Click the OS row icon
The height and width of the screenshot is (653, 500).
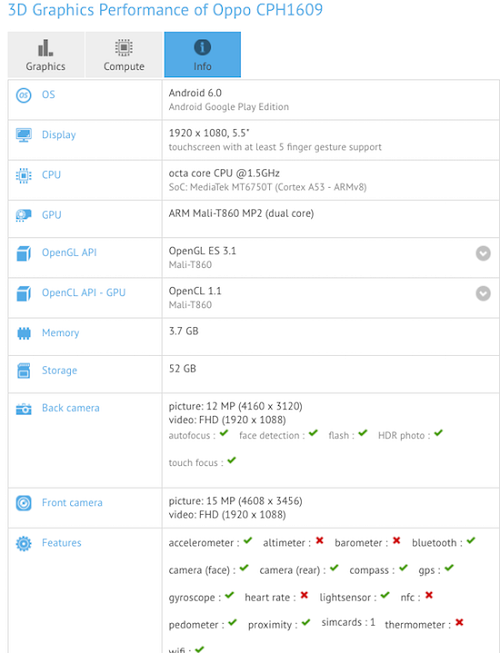pyautogui.click(x=24, y=95)
